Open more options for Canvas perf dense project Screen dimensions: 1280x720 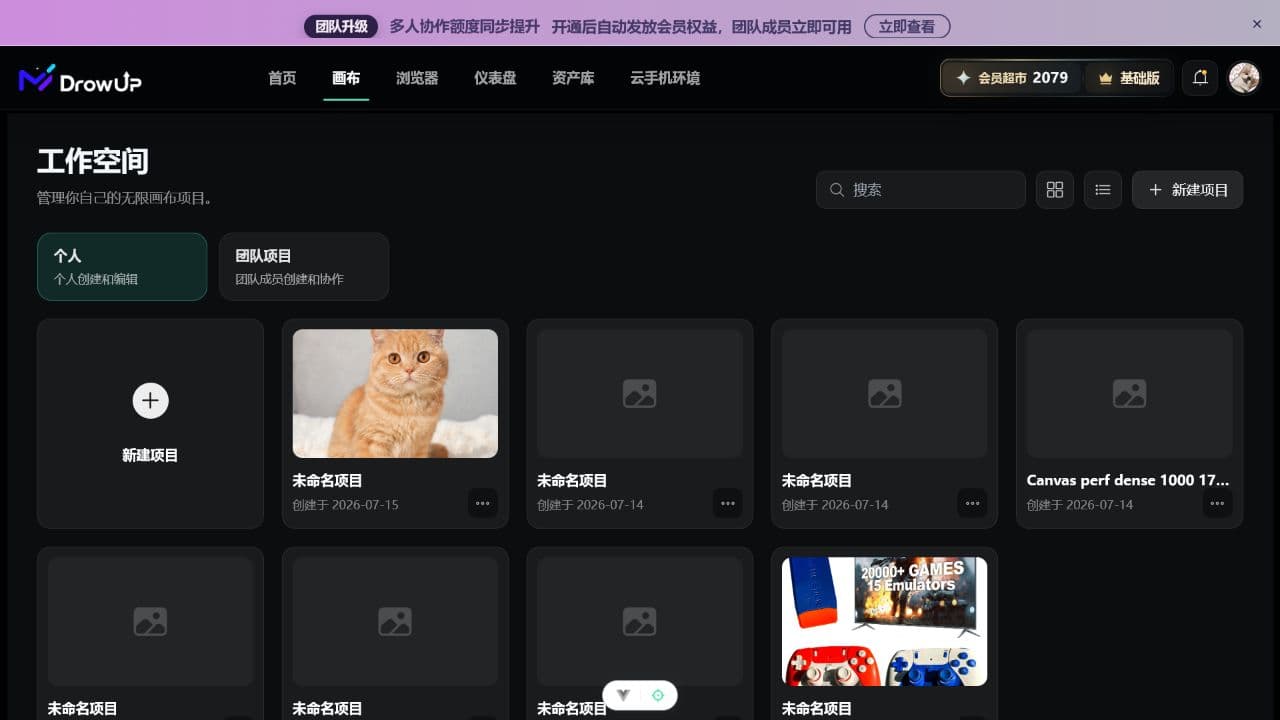click(1217, 504)
